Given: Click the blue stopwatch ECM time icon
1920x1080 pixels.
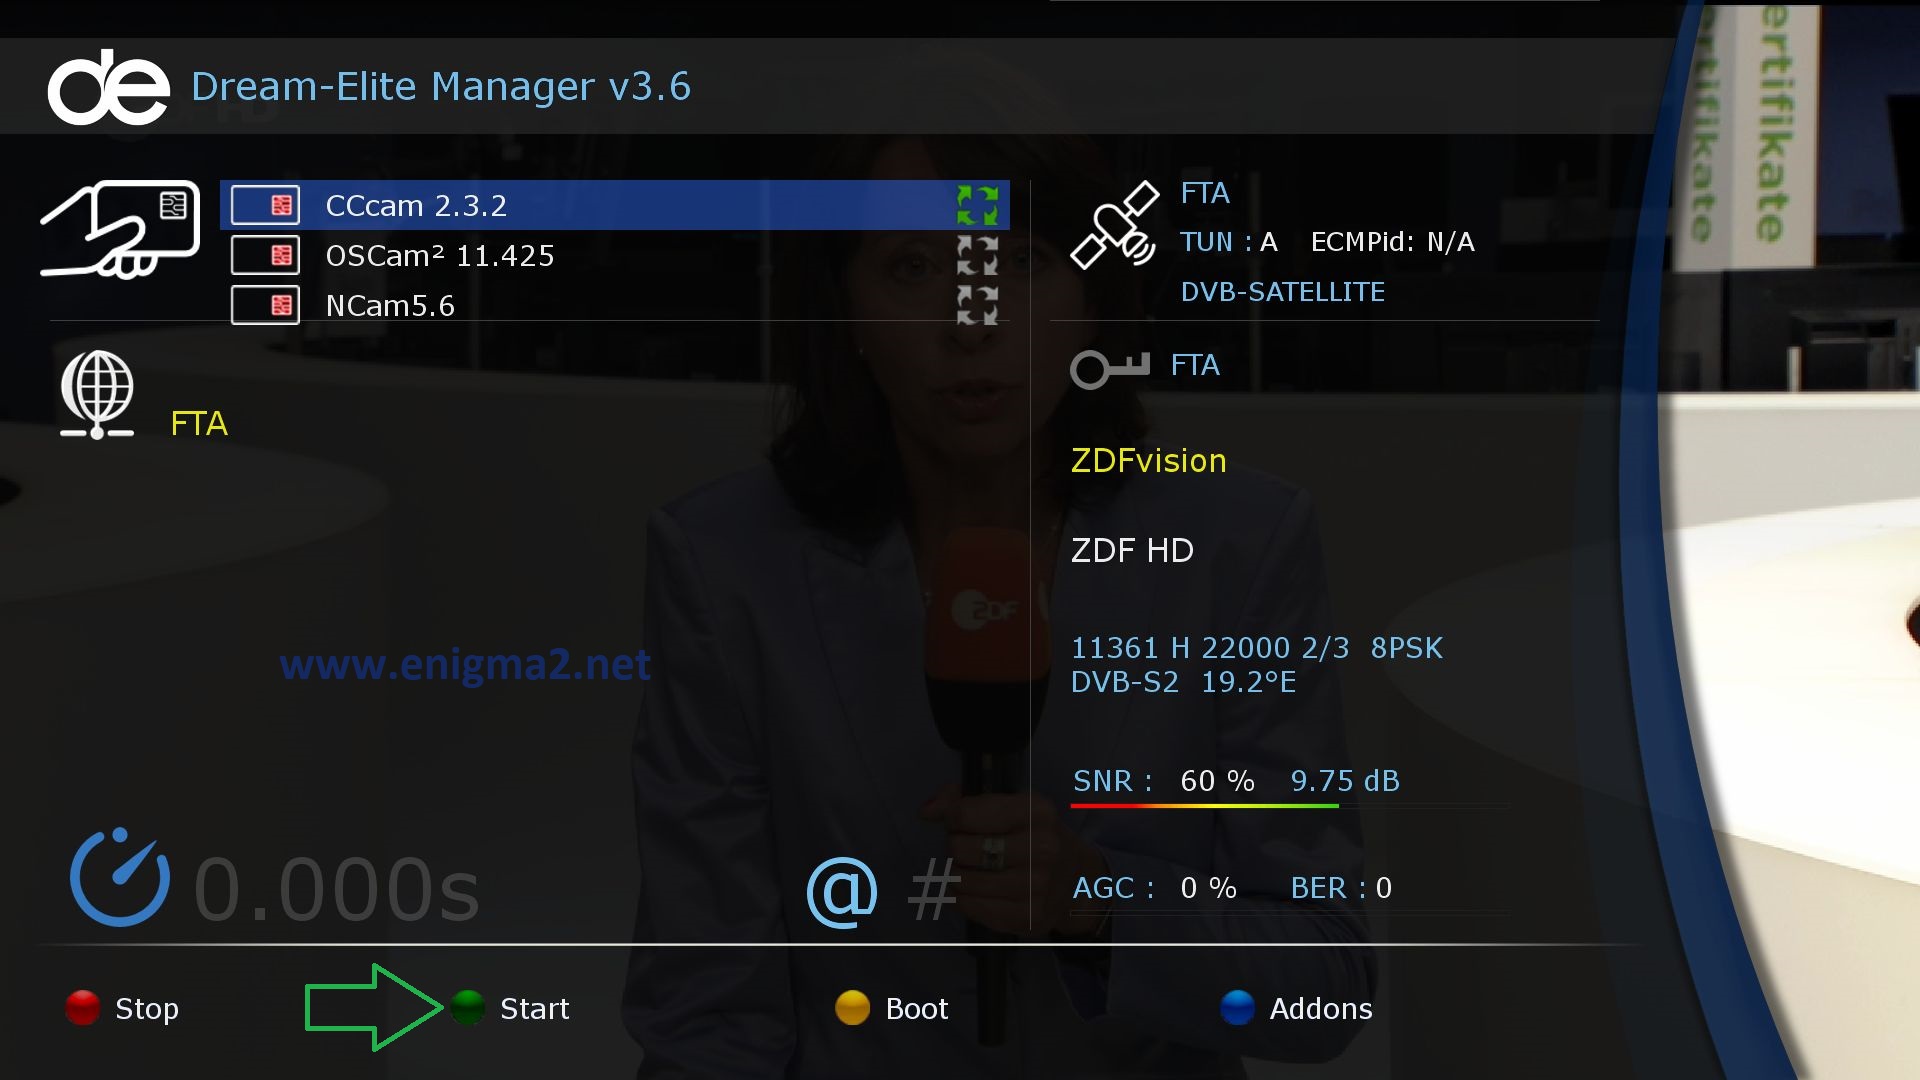Looking at the screenshot, I should 120,876.
